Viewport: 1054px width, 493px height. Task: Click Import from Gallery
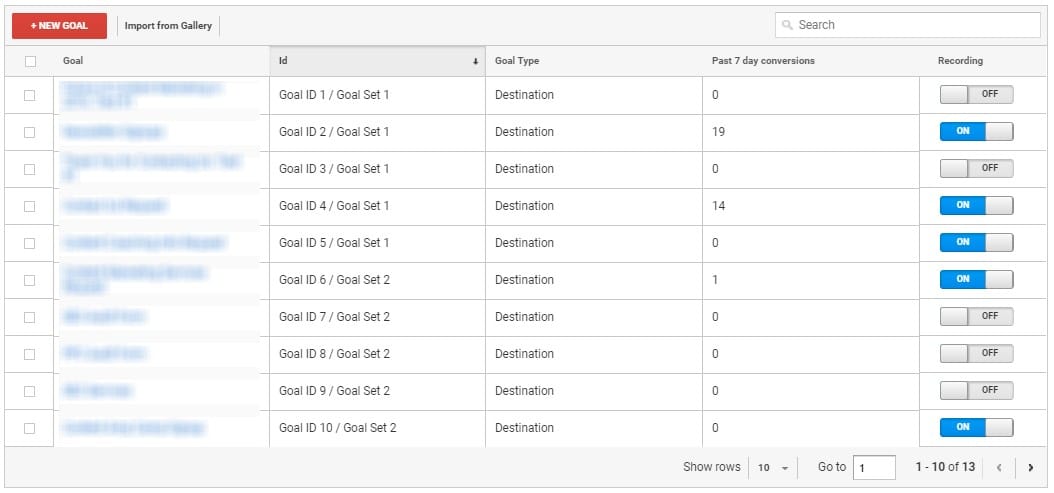[168, 26]
